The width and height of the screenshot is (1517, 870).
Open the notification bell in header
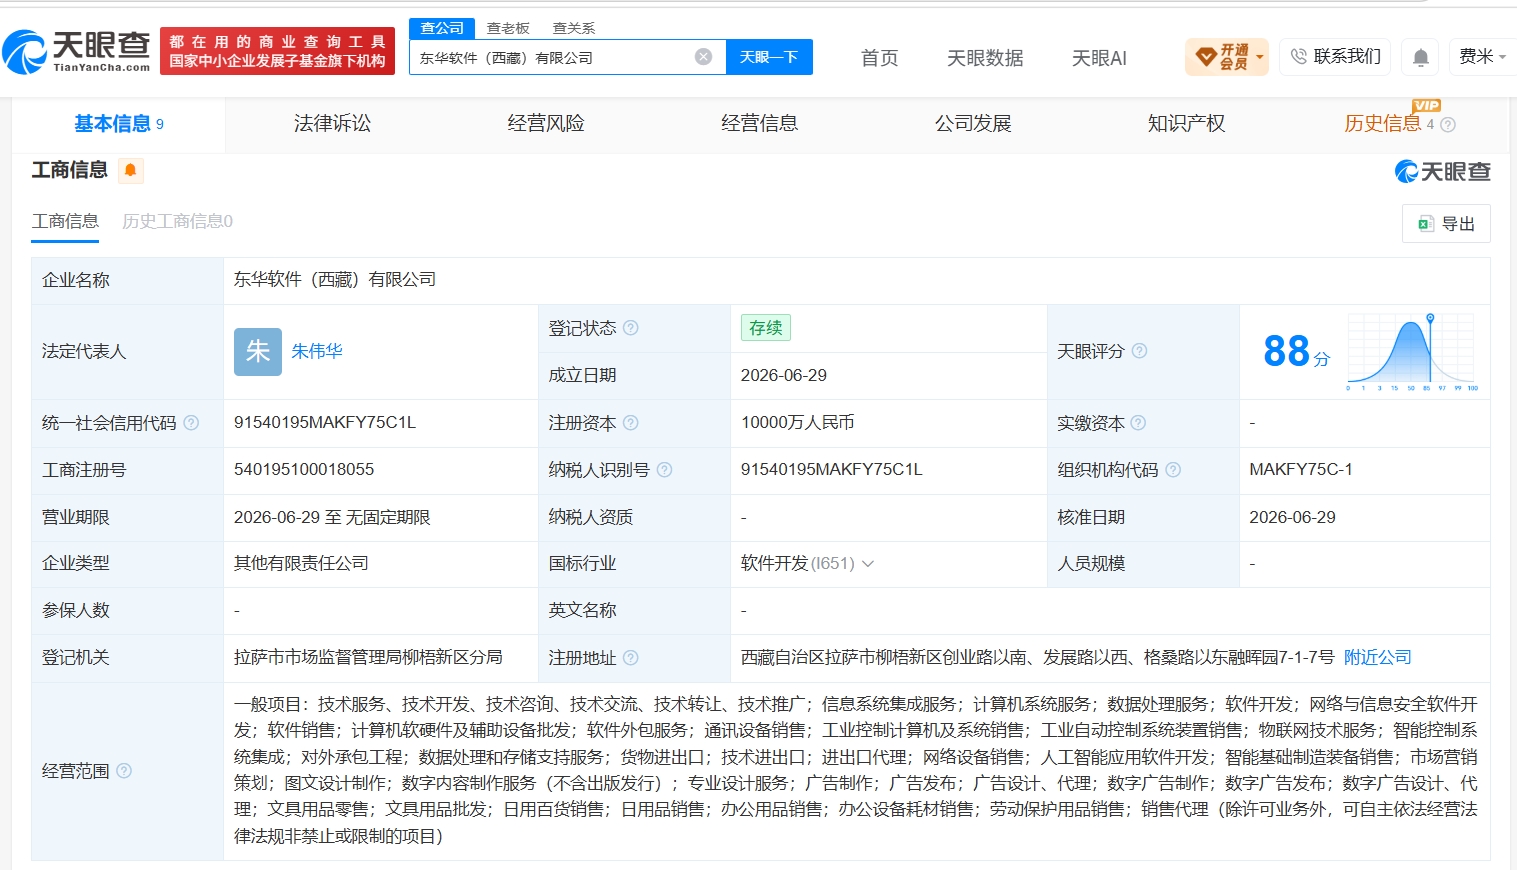[1420, 57]
